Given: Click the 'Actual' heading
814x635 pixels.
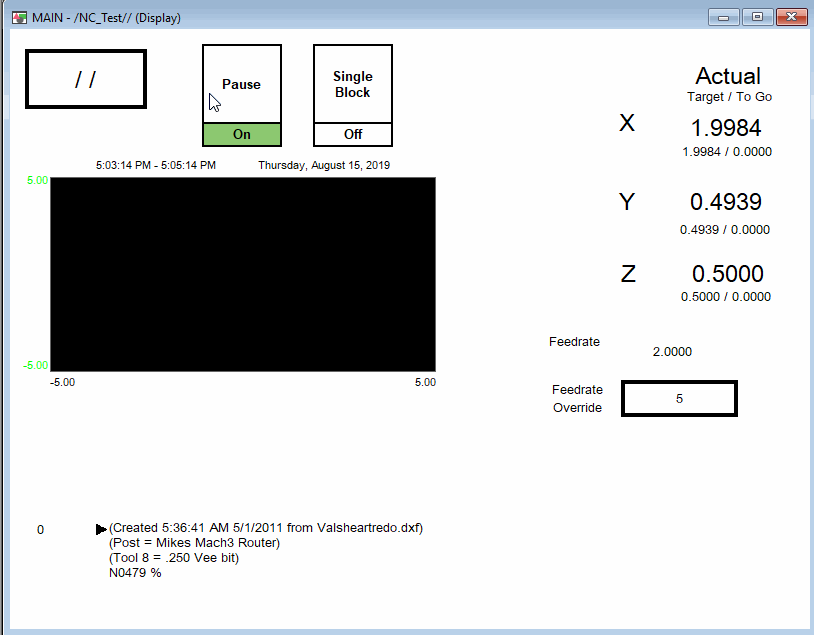Looking at the screenshot, I should click(x=728, y=76).
